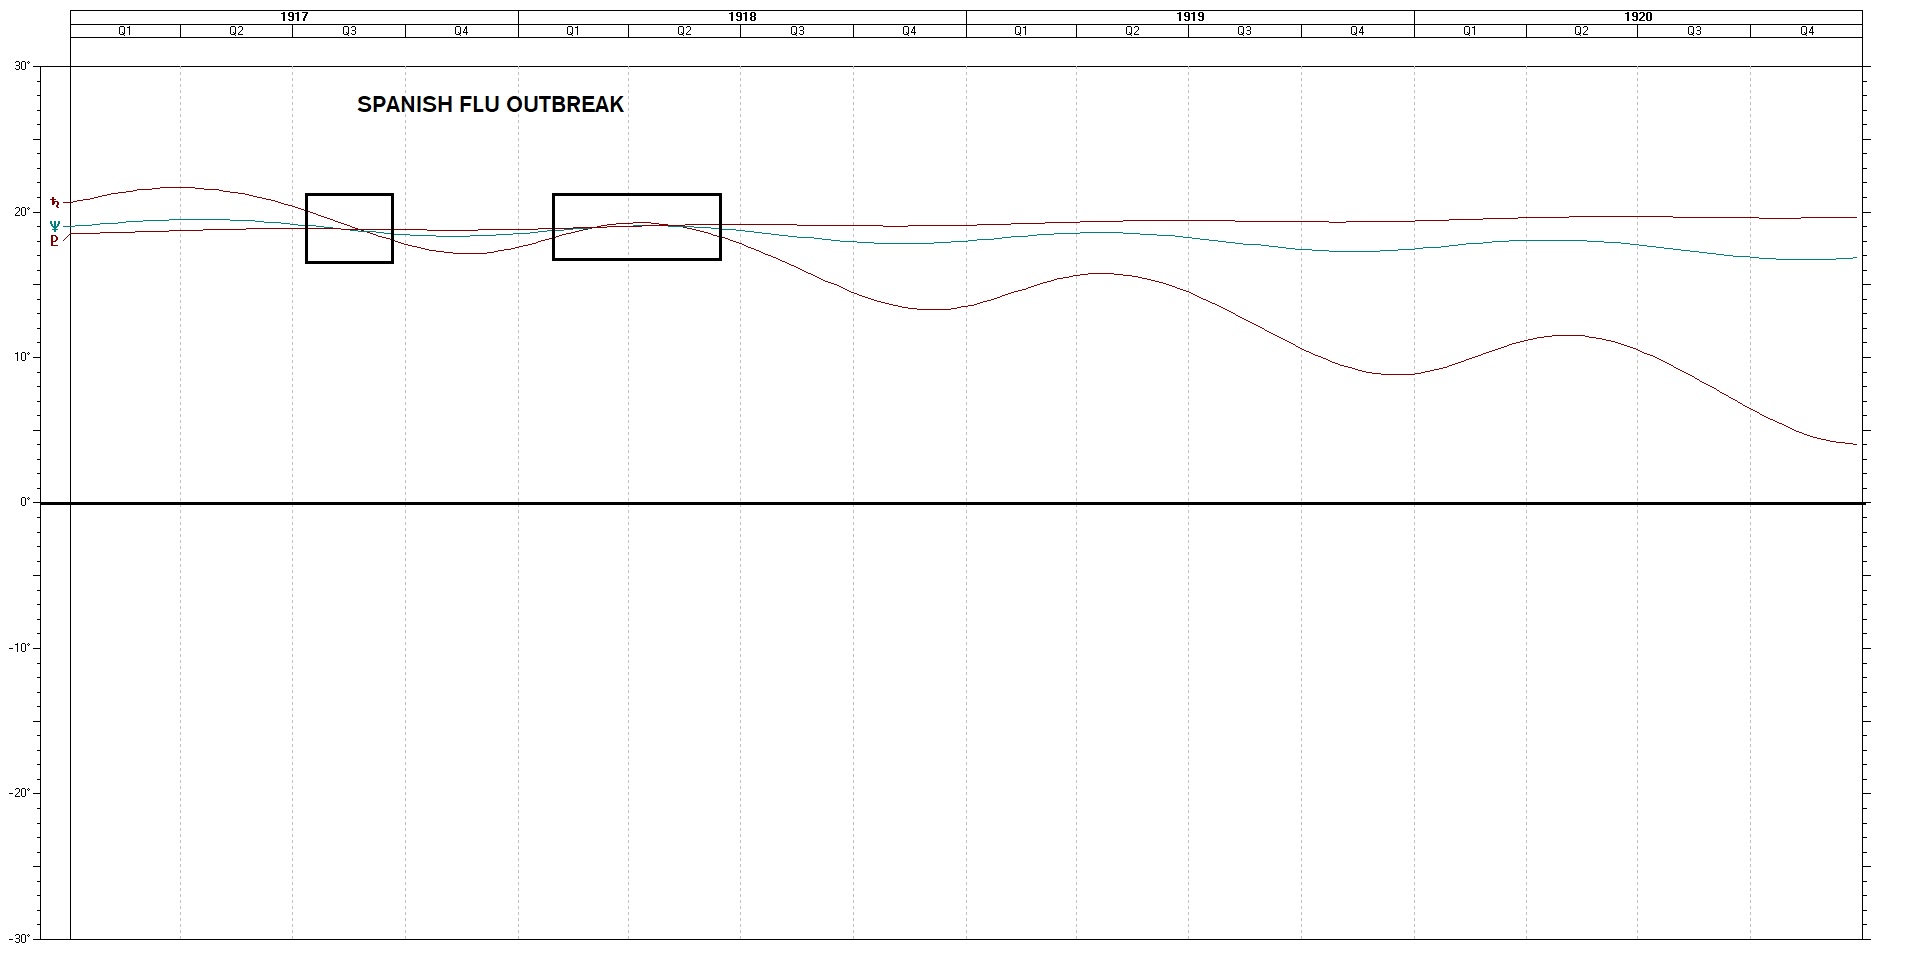Viewport: 1905px width, 967px height.
Task: Click the Q3 column under 1917
Action: (x=349, y=31)
